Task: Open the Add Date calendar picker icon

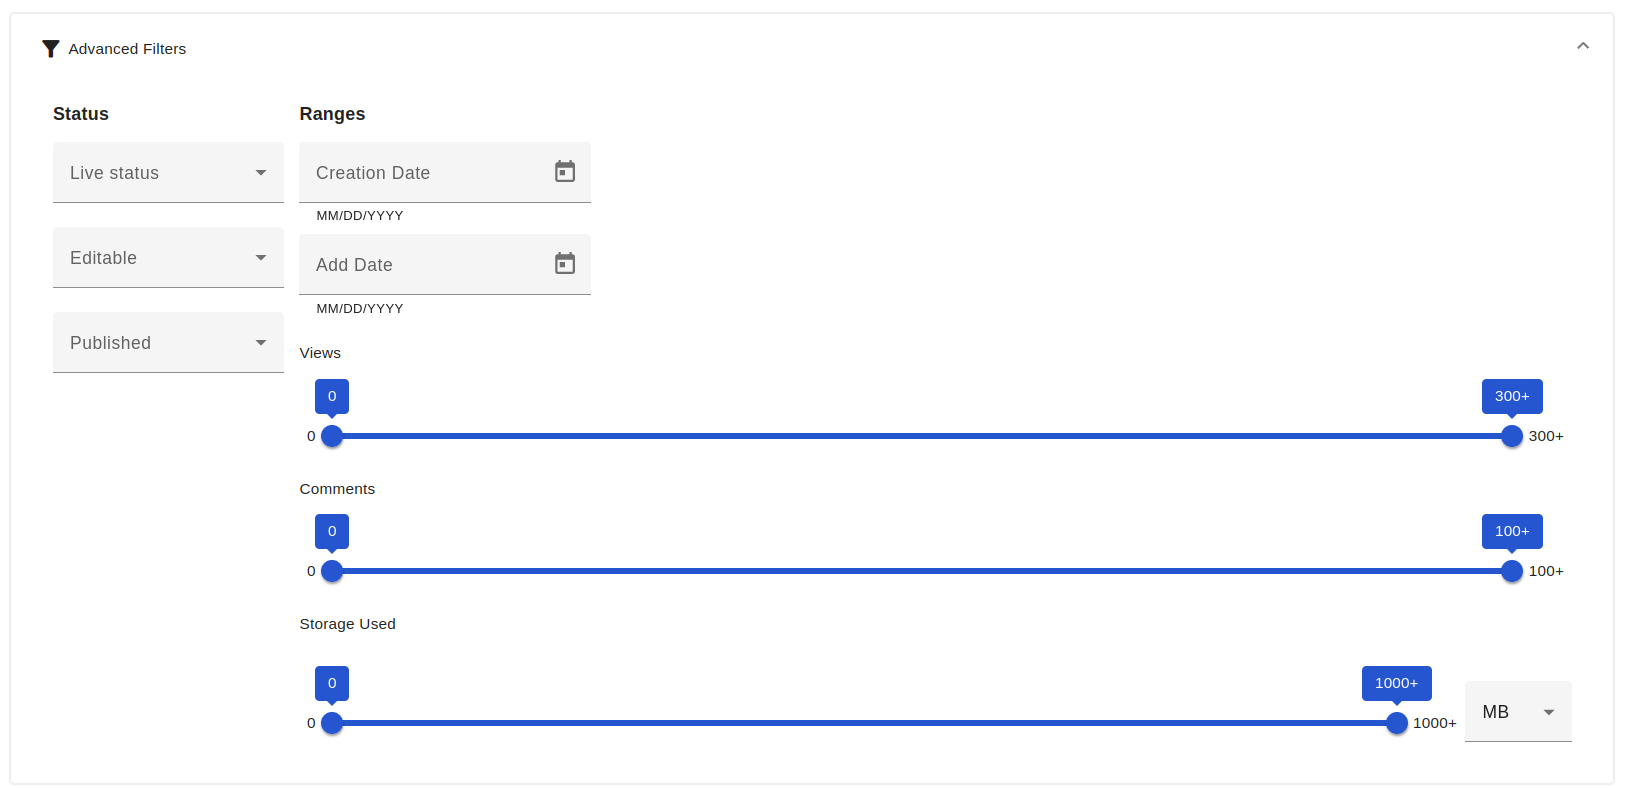Action: (x=565, y=263)
